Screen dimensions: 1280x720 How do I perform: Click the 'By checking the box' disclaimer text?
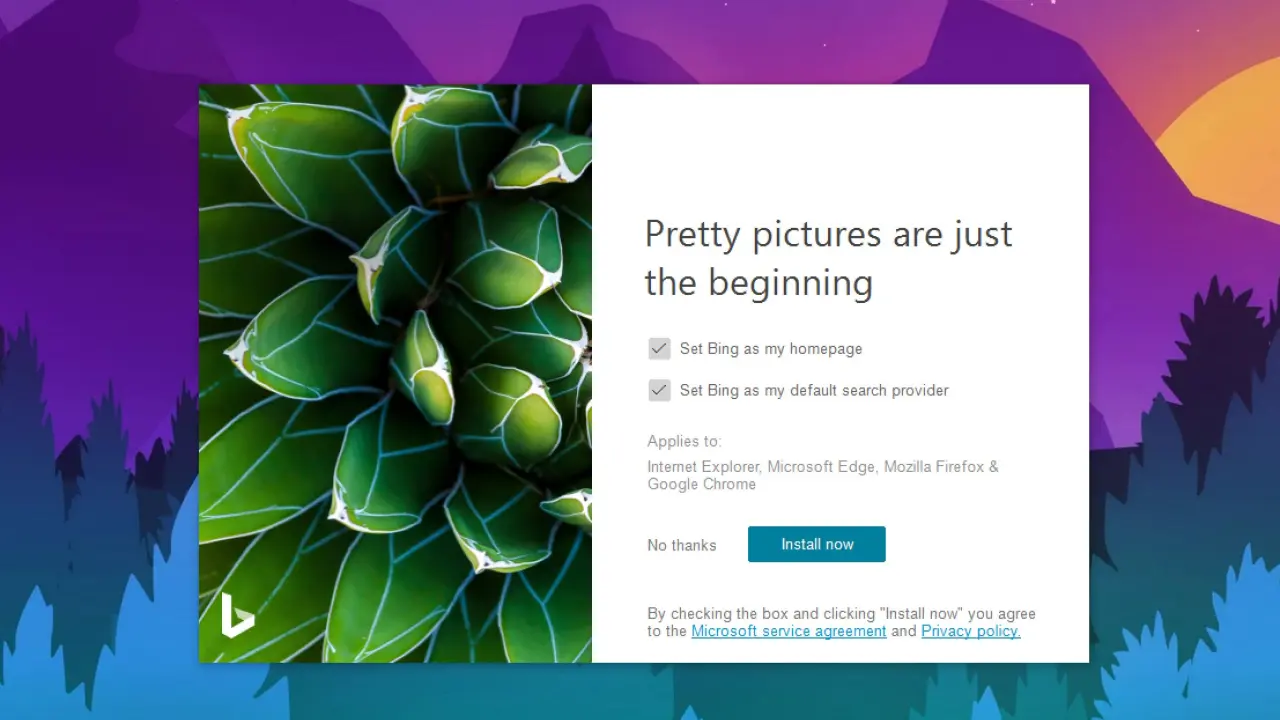click(840, 614)
